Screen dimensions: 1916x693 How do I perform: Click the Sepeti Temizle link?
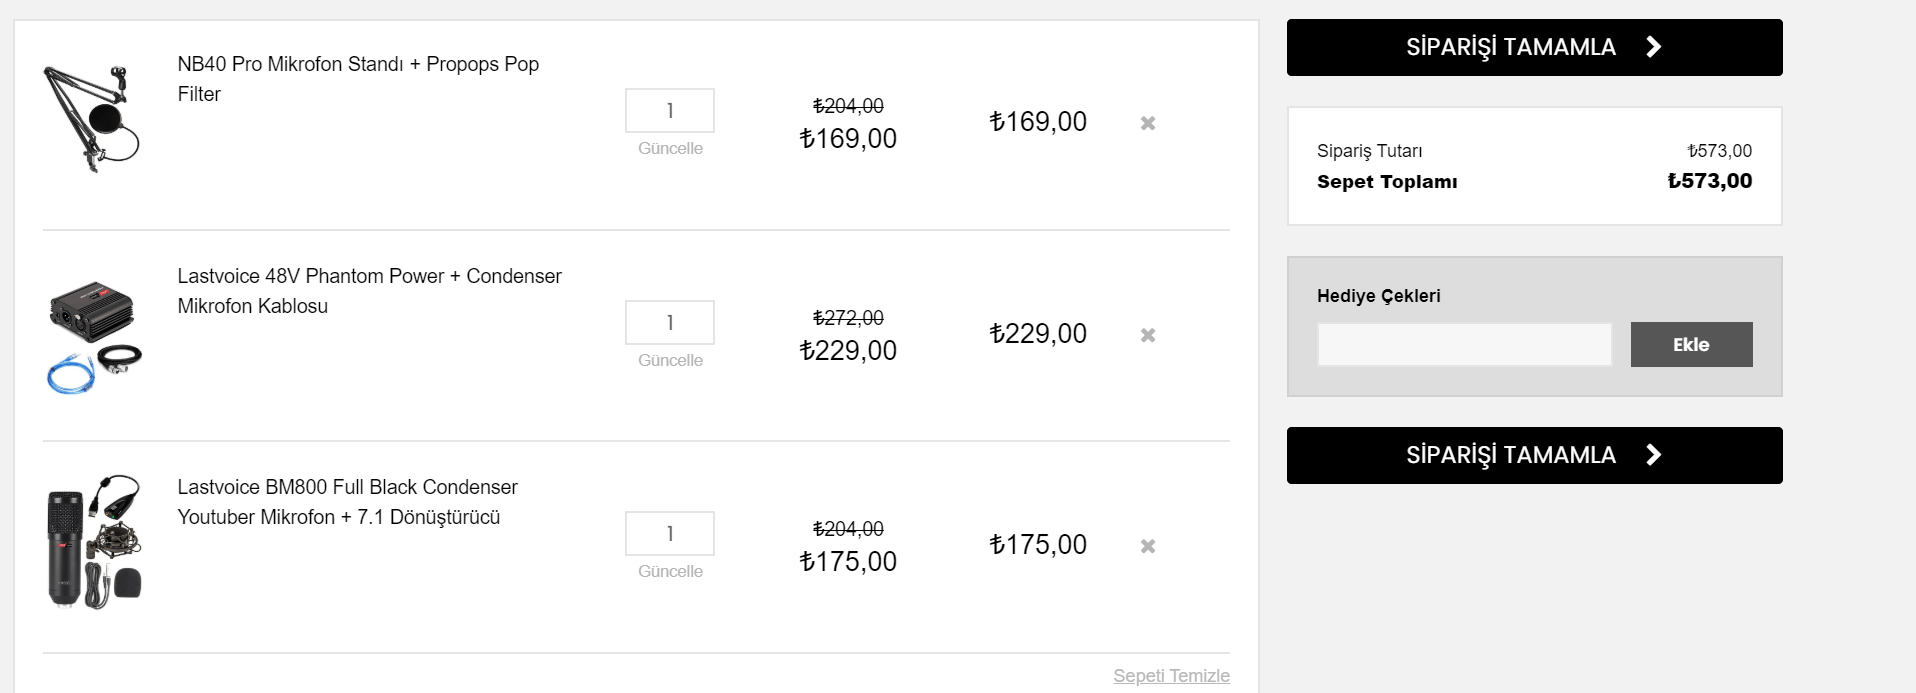tap(1171, 676)
